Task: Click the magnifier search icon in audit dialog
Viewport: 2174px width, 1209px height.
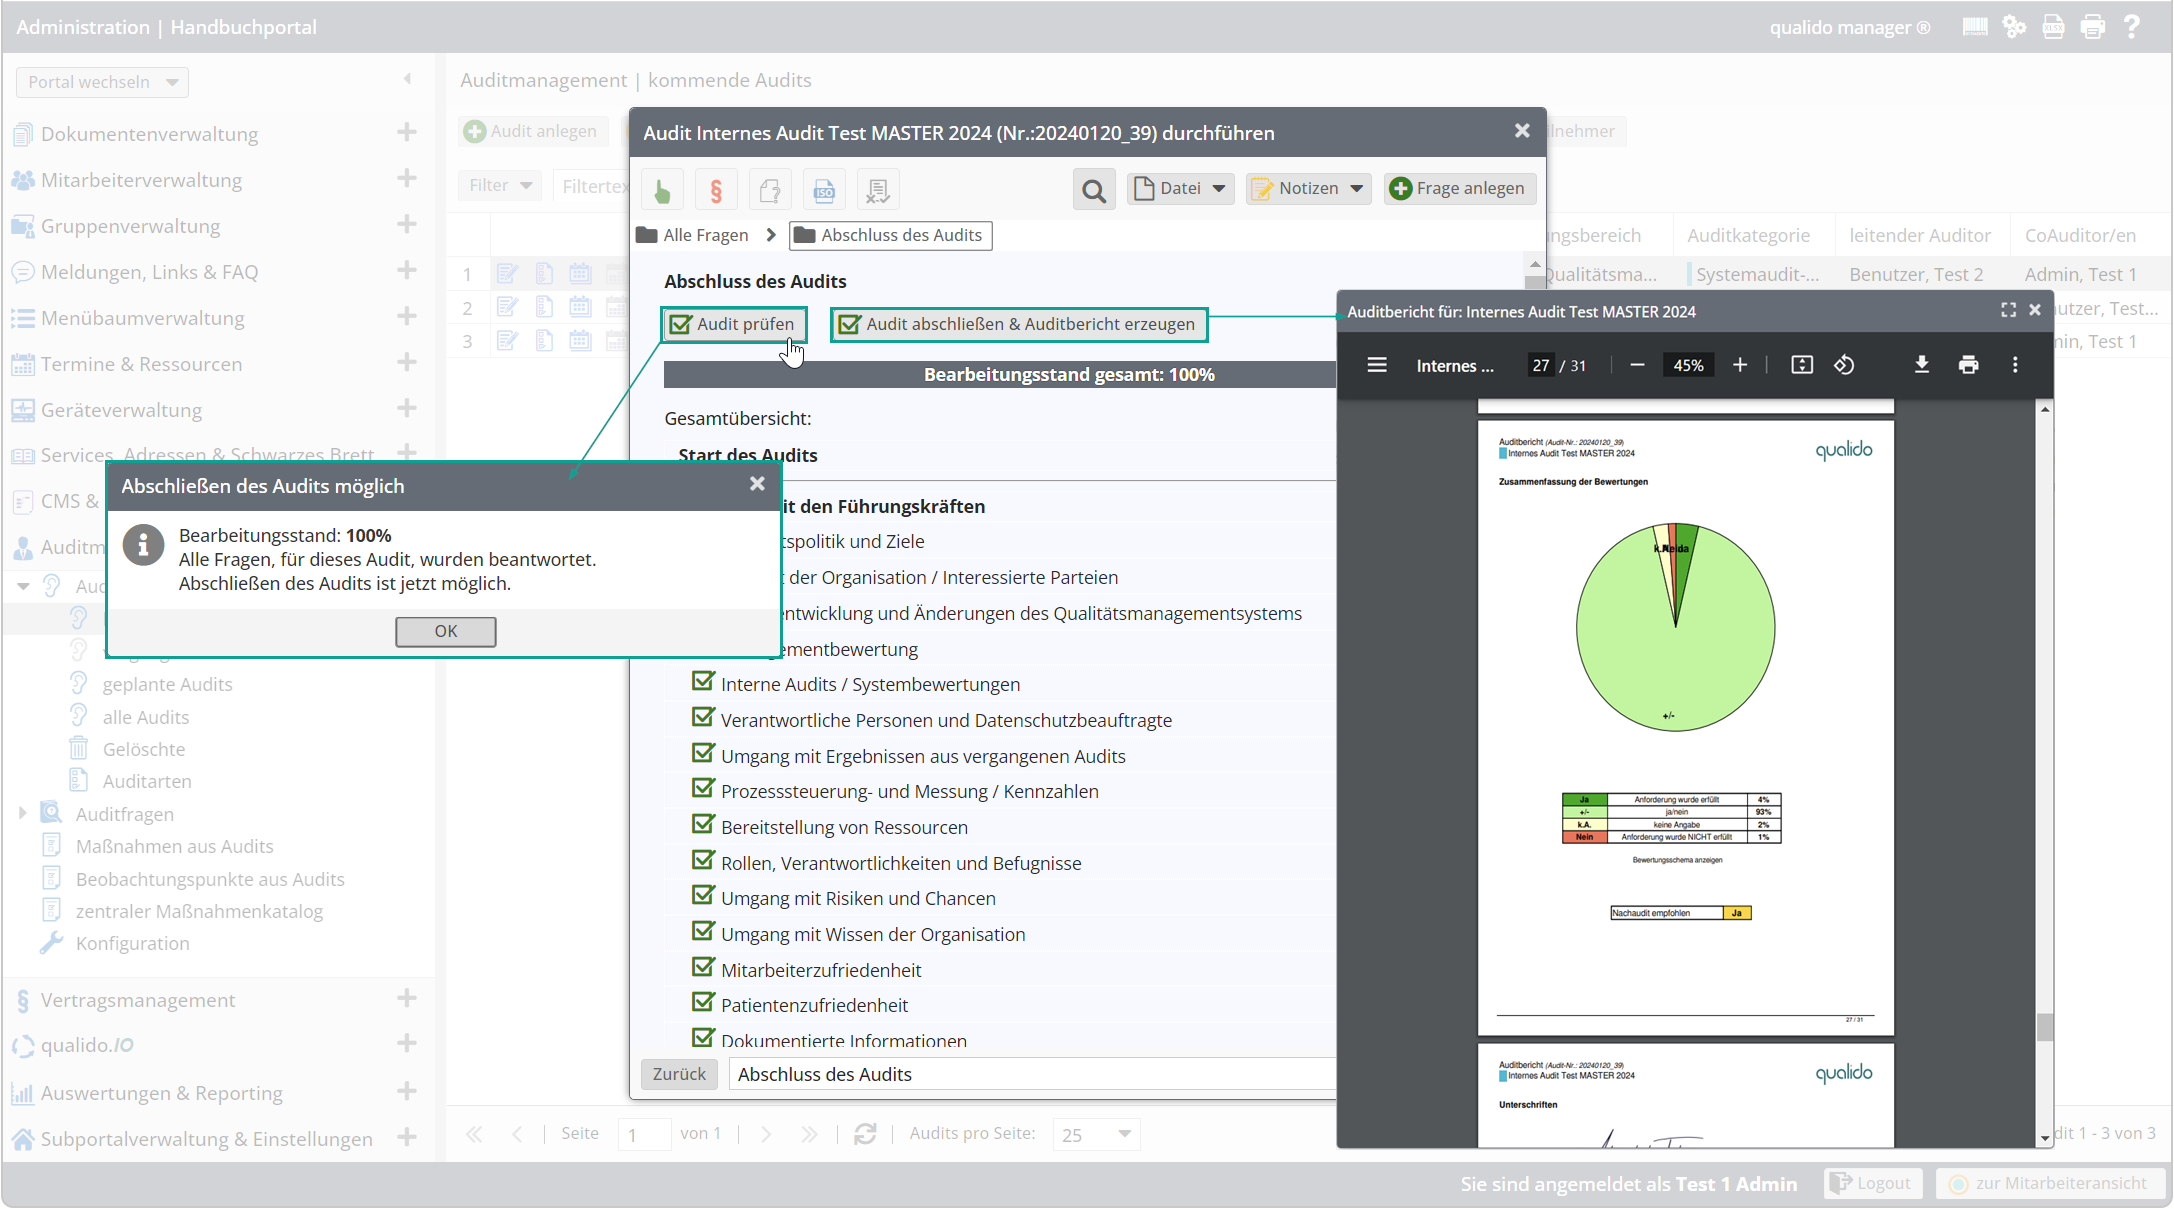Action: [1094, 190]
